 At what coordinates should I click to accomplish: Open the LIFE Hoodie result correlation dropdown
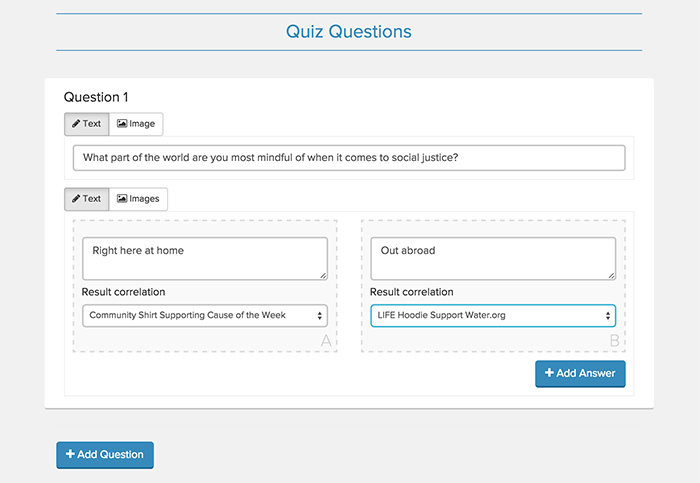pyautogui.click(x=493, y=316)
